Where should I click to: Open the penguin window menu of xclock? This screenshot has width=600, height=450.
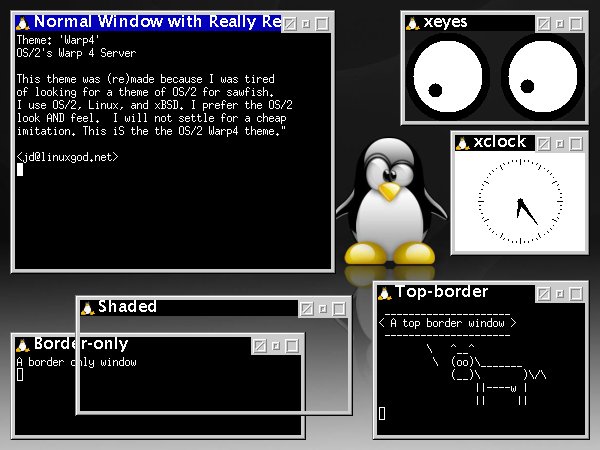tap(462, 143)
